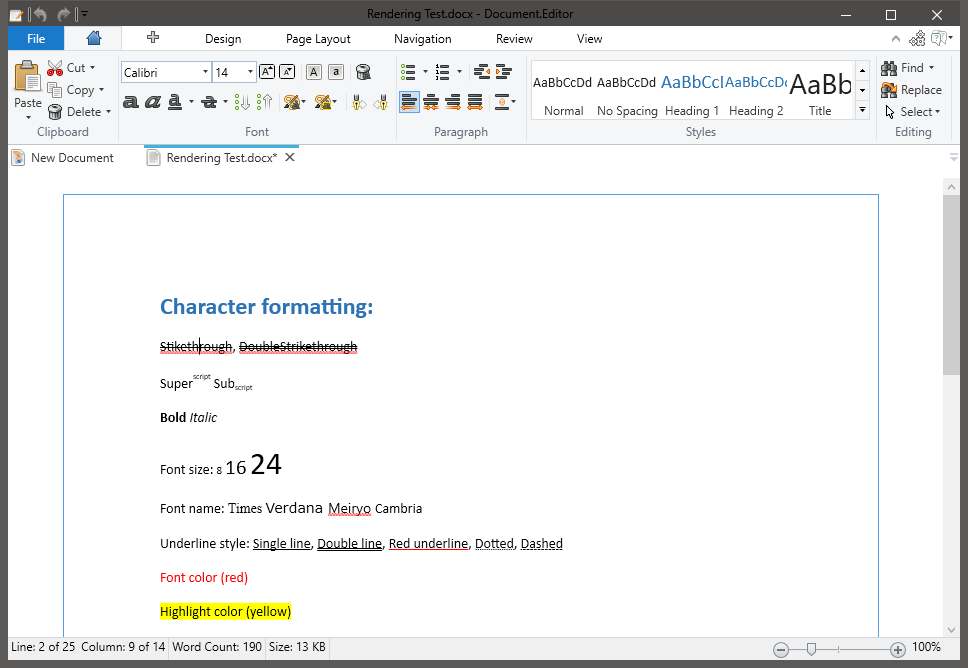
Task: Collapse the ribbon with the chevron
Action: click(x=896, y=38)
